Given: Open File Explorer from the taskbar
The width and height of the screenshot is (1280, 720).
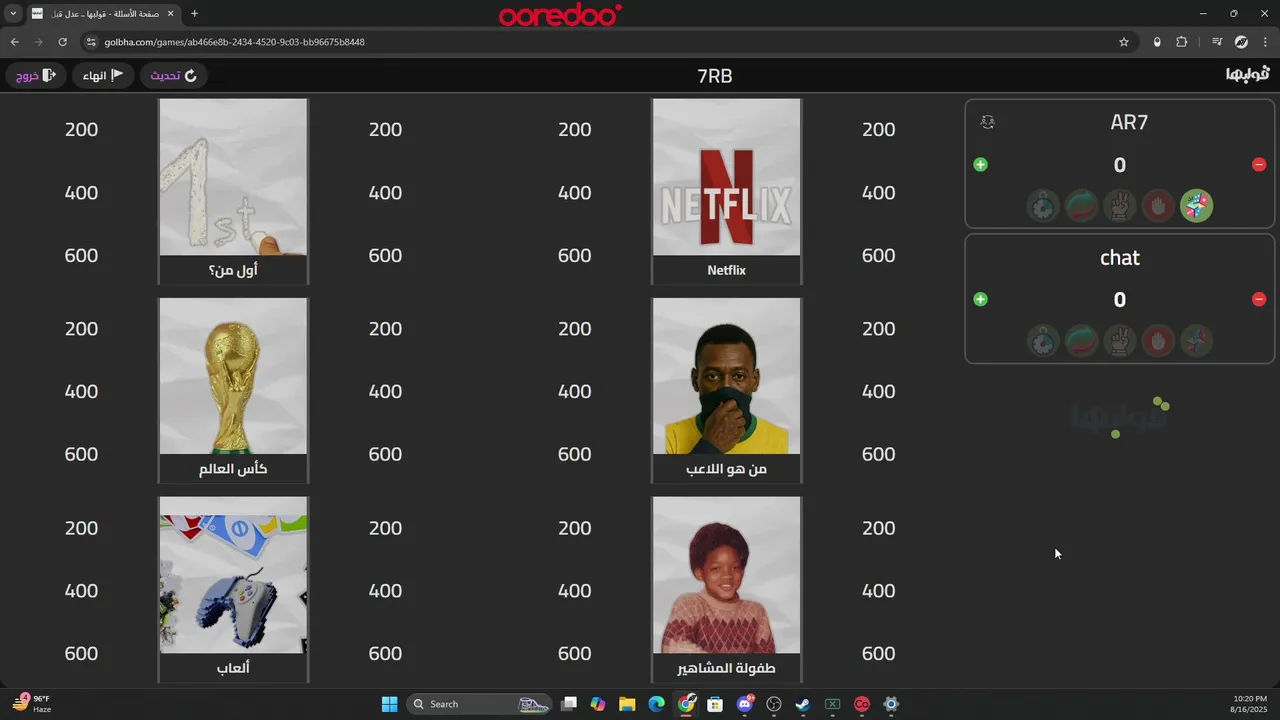Looking at the screenshot, I should tap(627, 704).
